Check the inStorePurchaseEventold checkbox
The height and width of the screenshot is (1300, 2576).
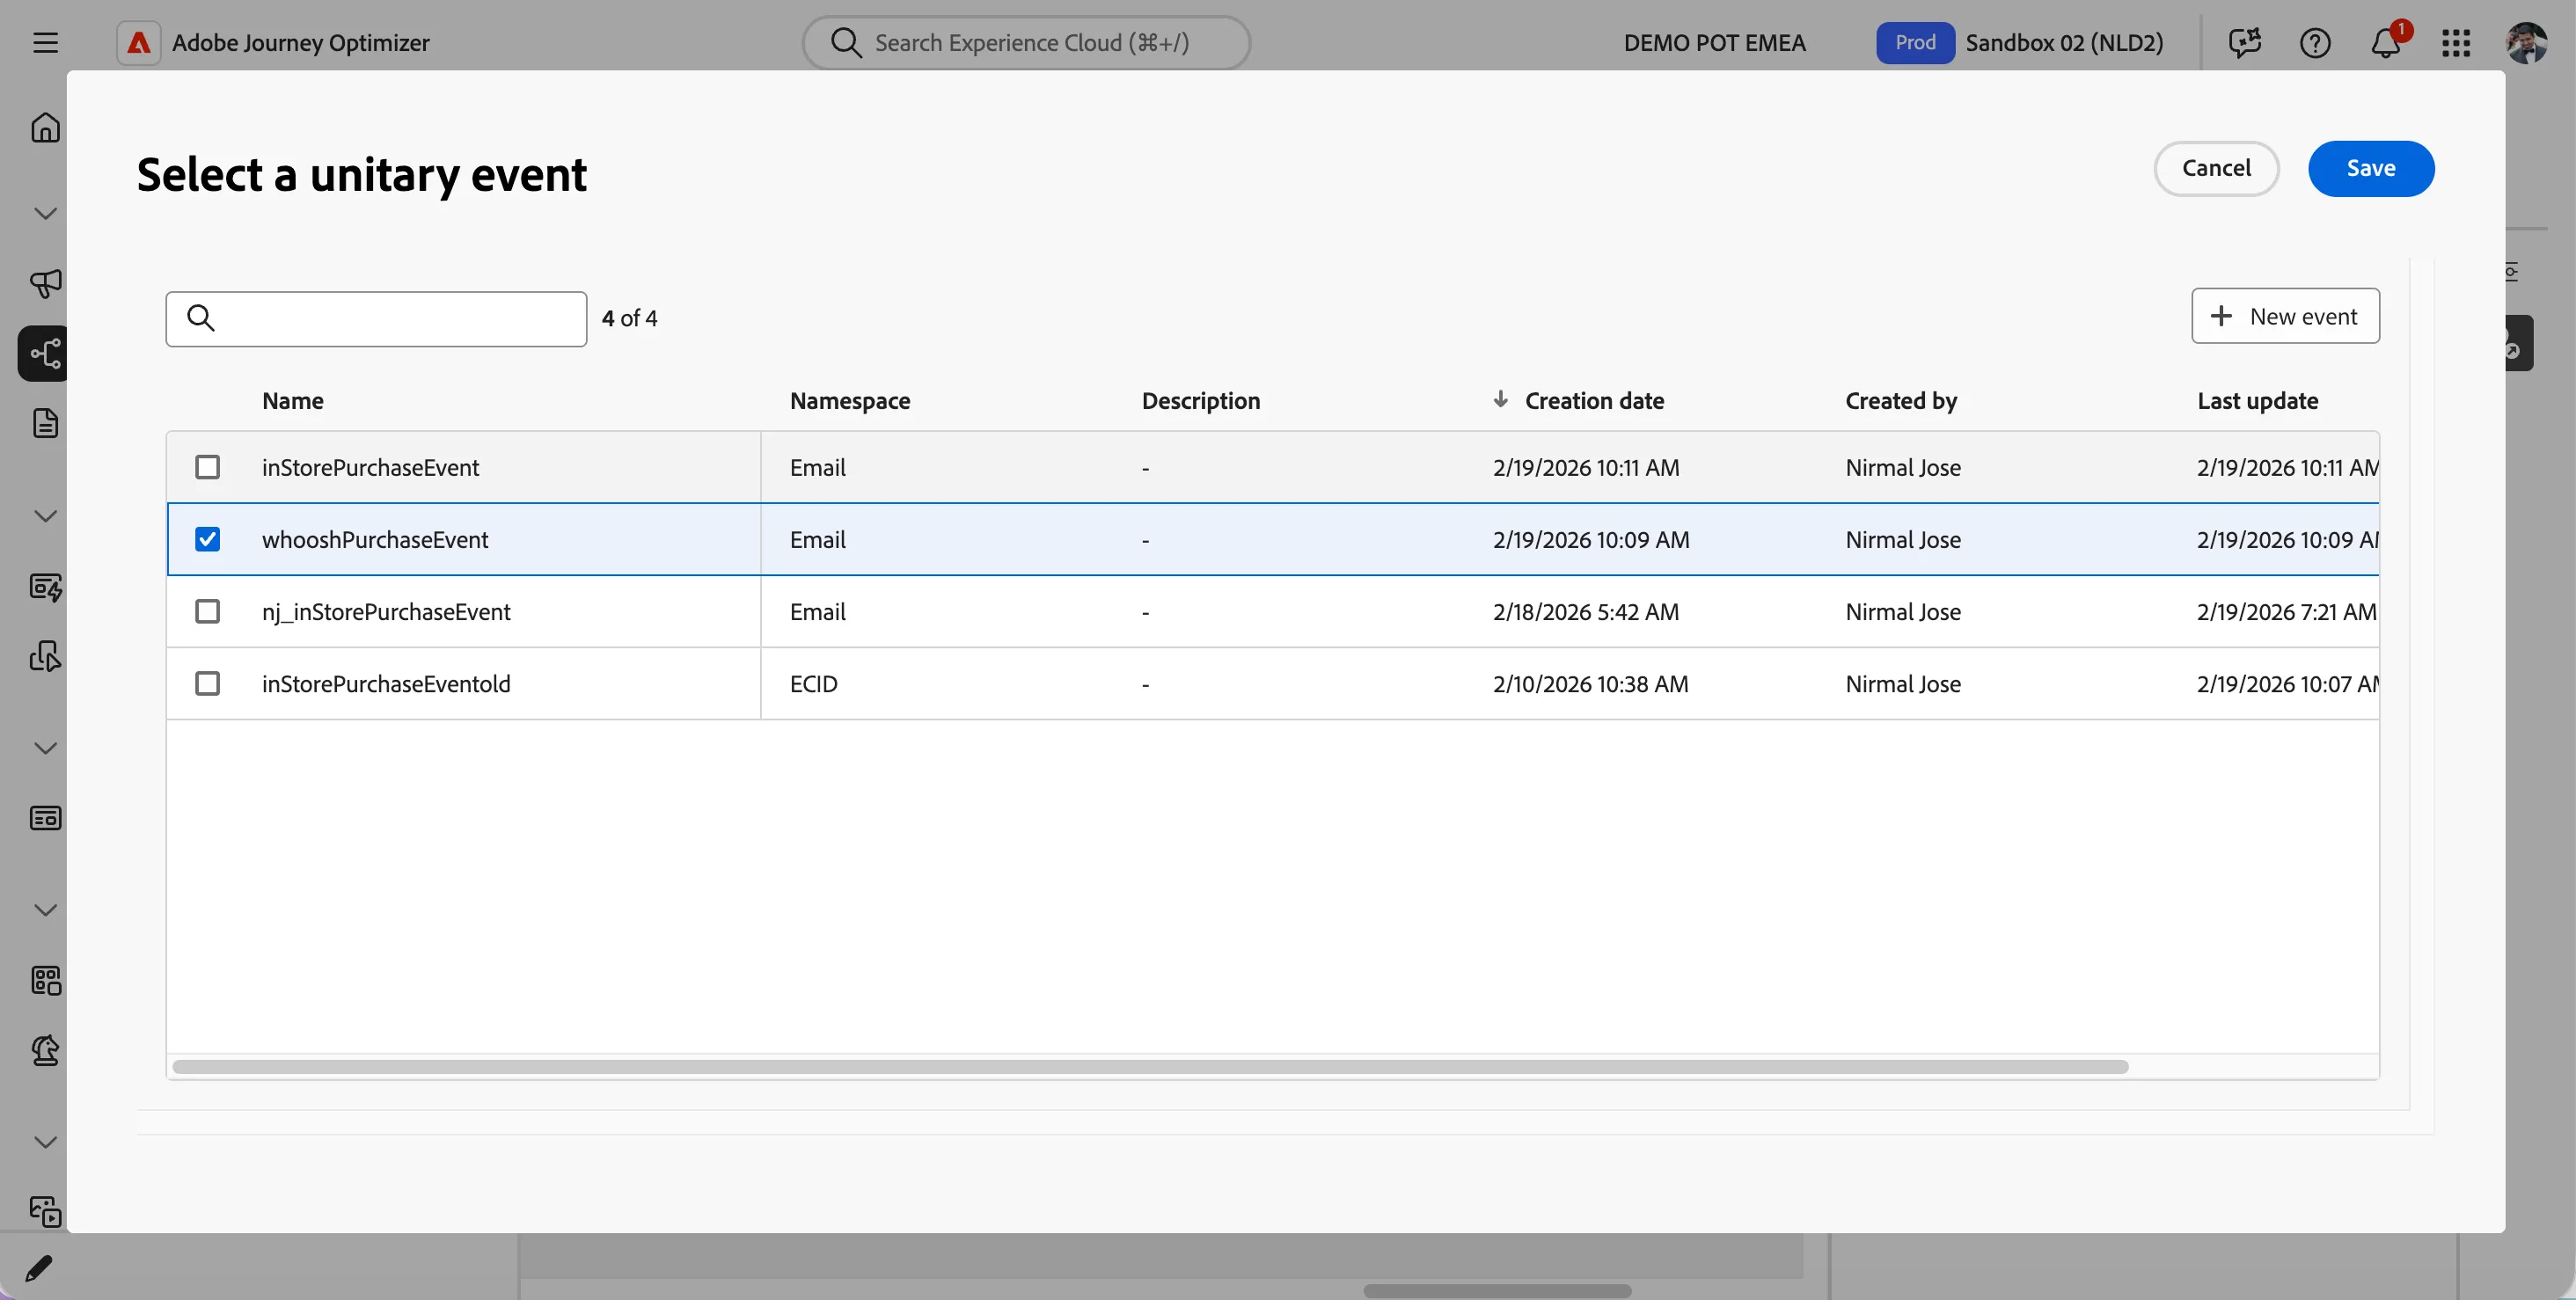[x=207, y=683]
